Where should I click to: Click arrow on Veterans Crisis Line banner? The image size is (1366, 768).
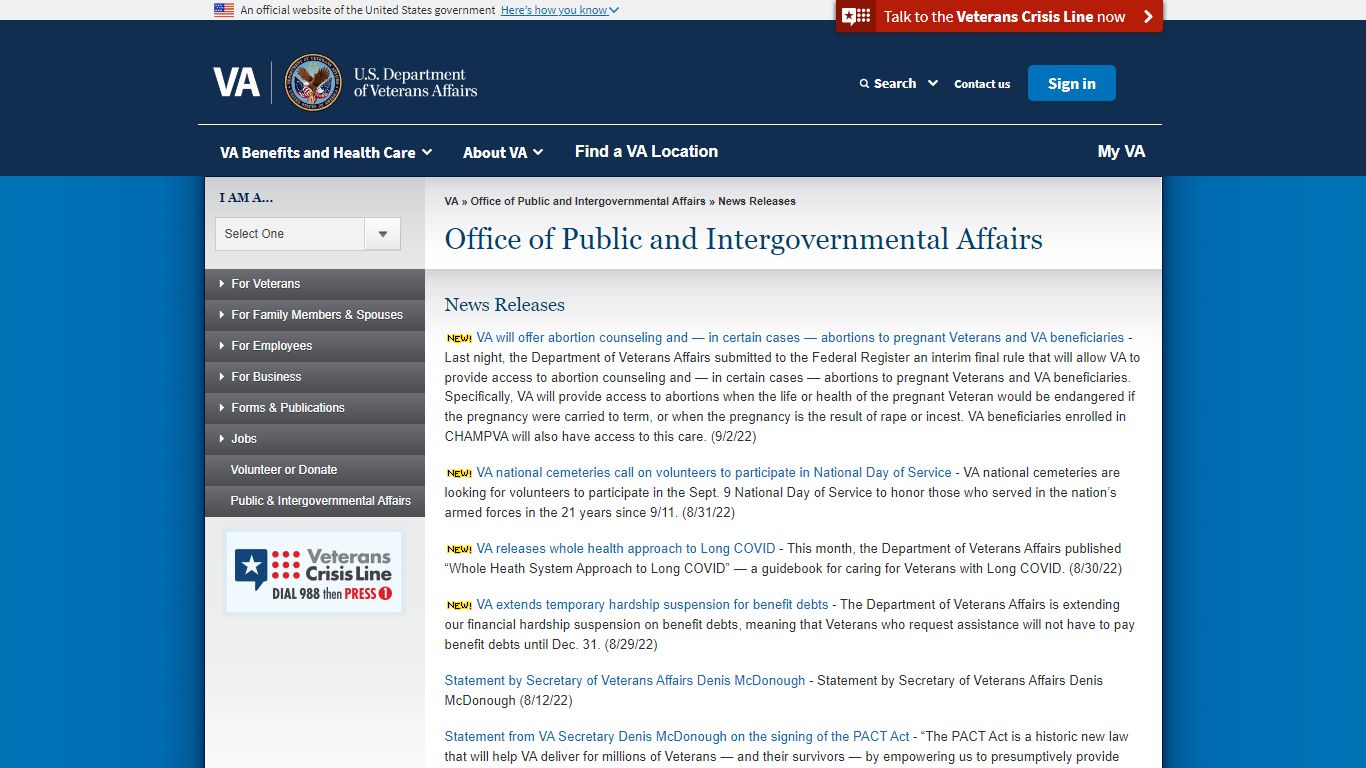coord(1148,16)
